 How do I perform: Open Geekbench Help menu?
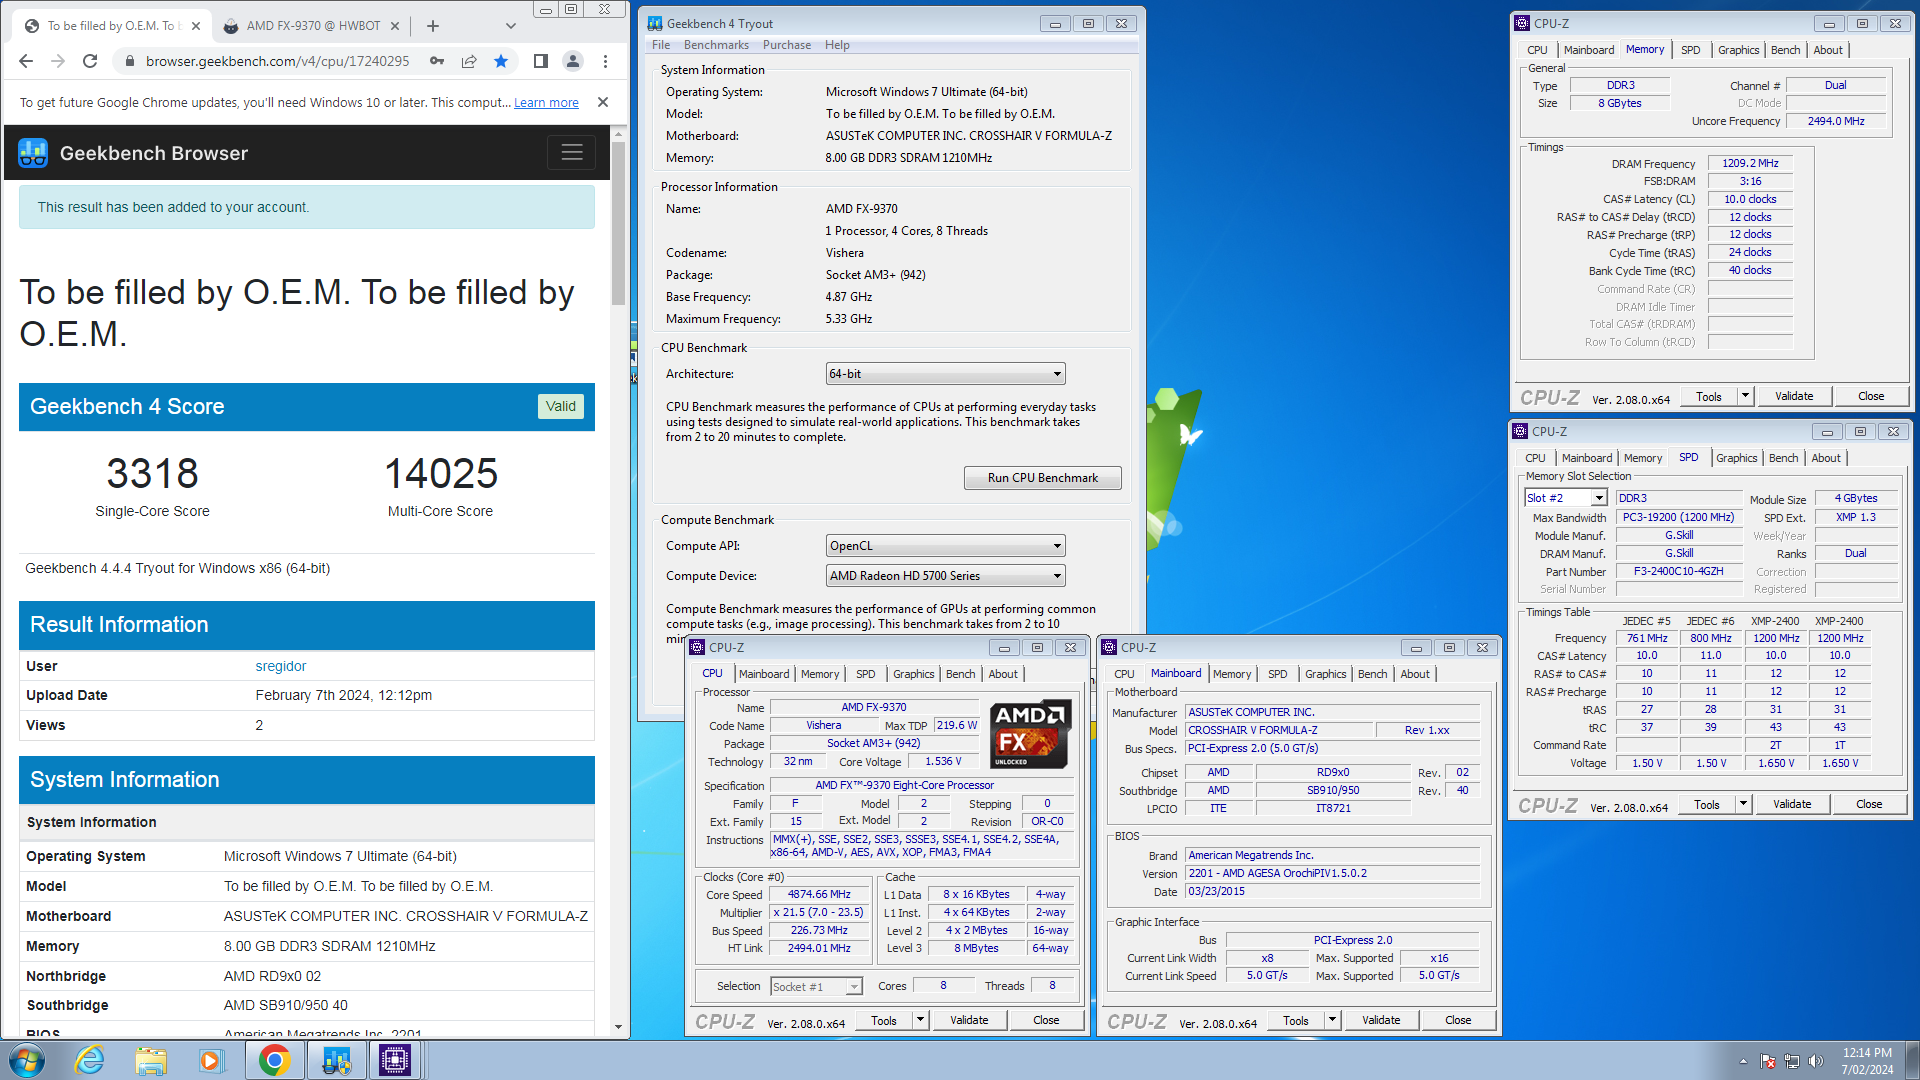click(837, 45)
